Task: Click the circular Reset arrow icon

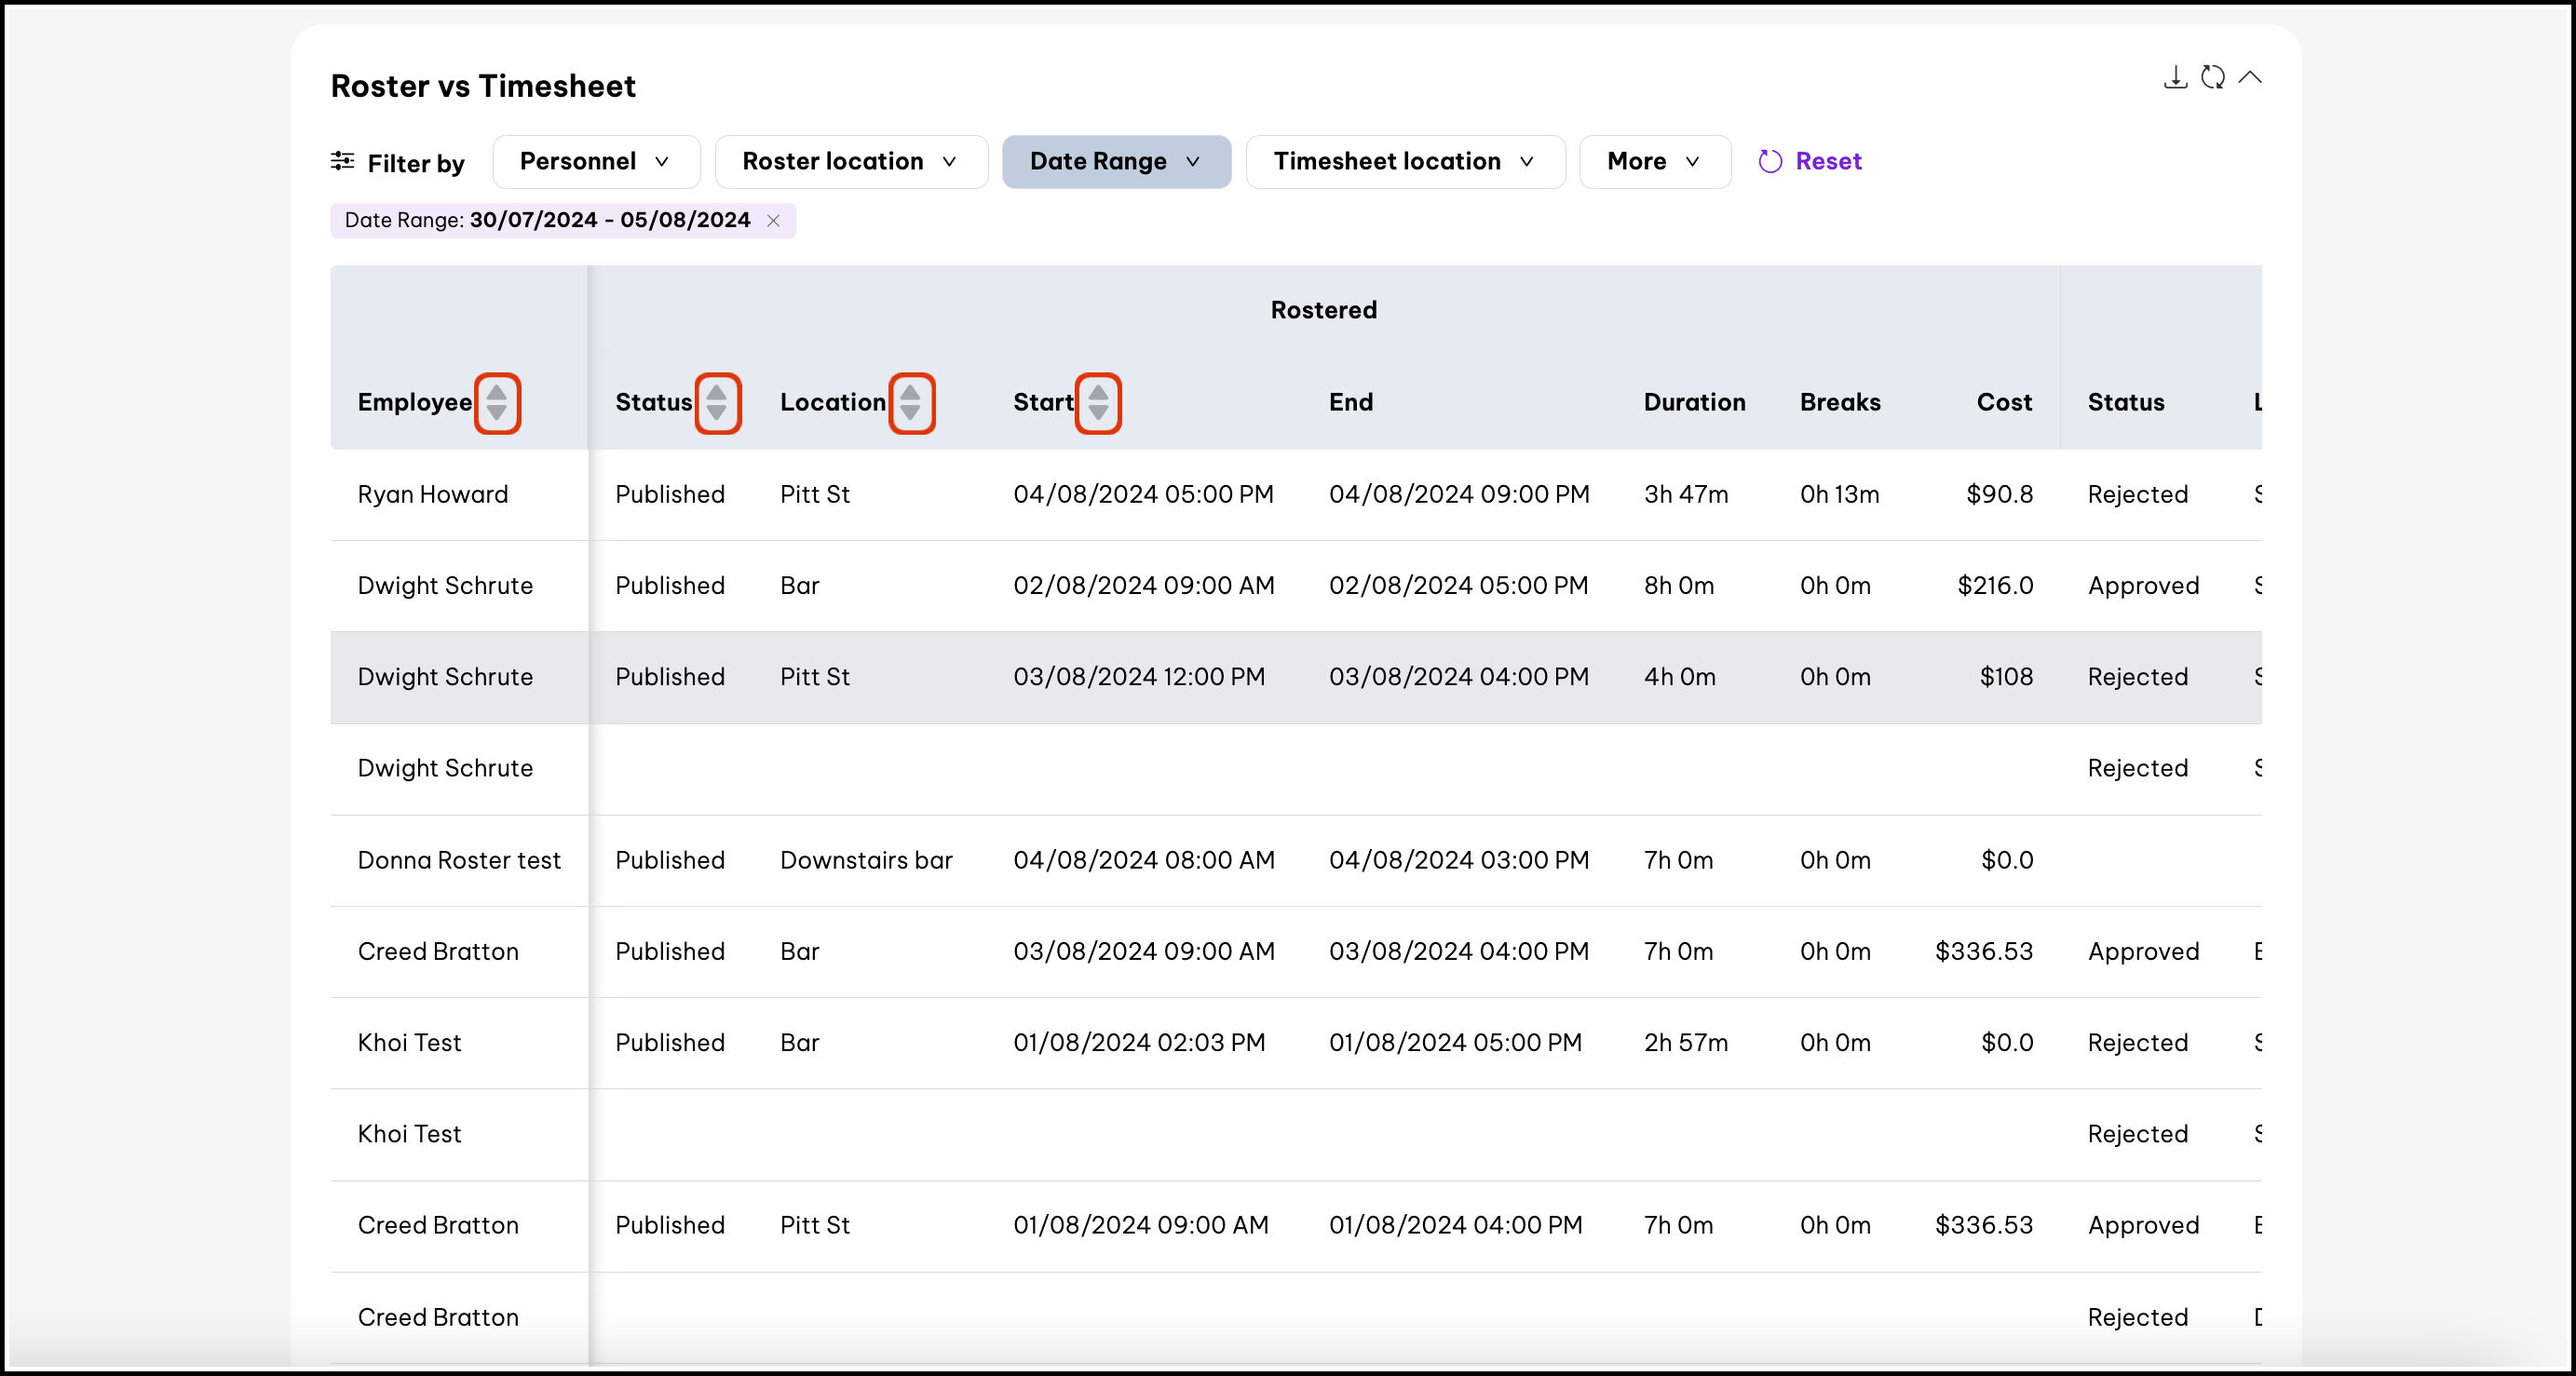Action: pyautogui.click(x=1770, y=162)
